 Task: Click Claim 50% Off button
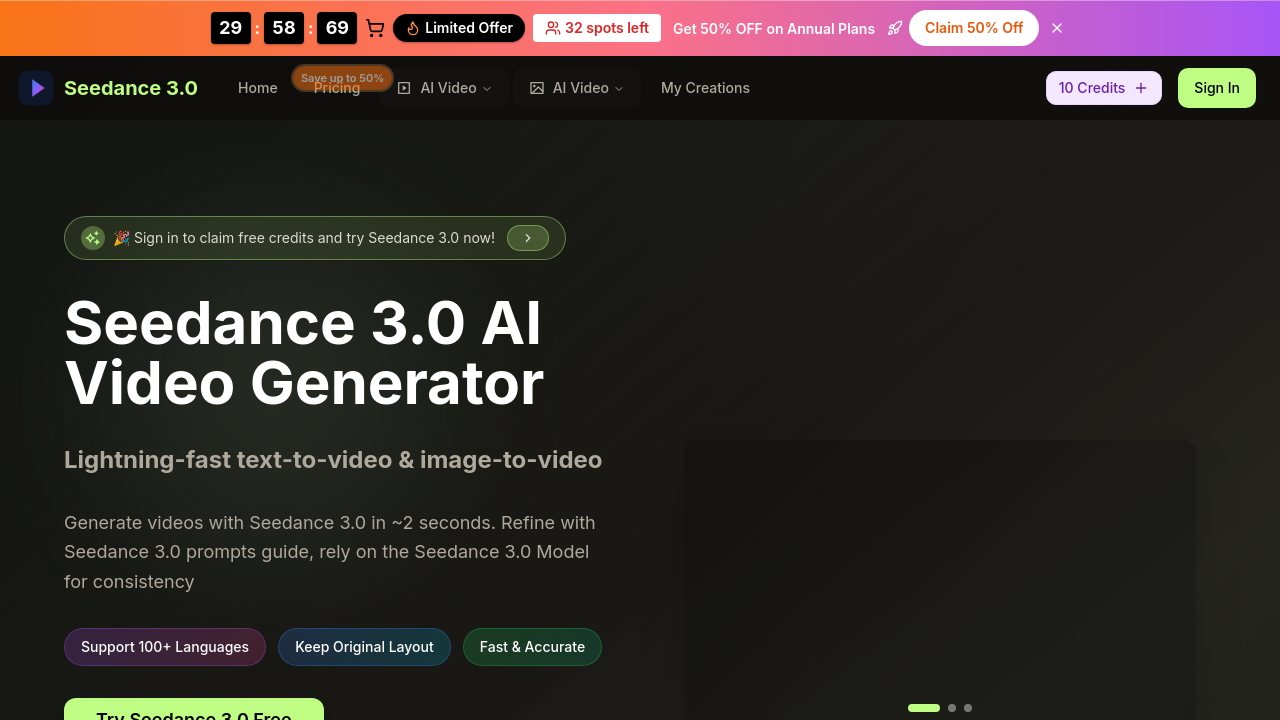(x=974, y=28)
